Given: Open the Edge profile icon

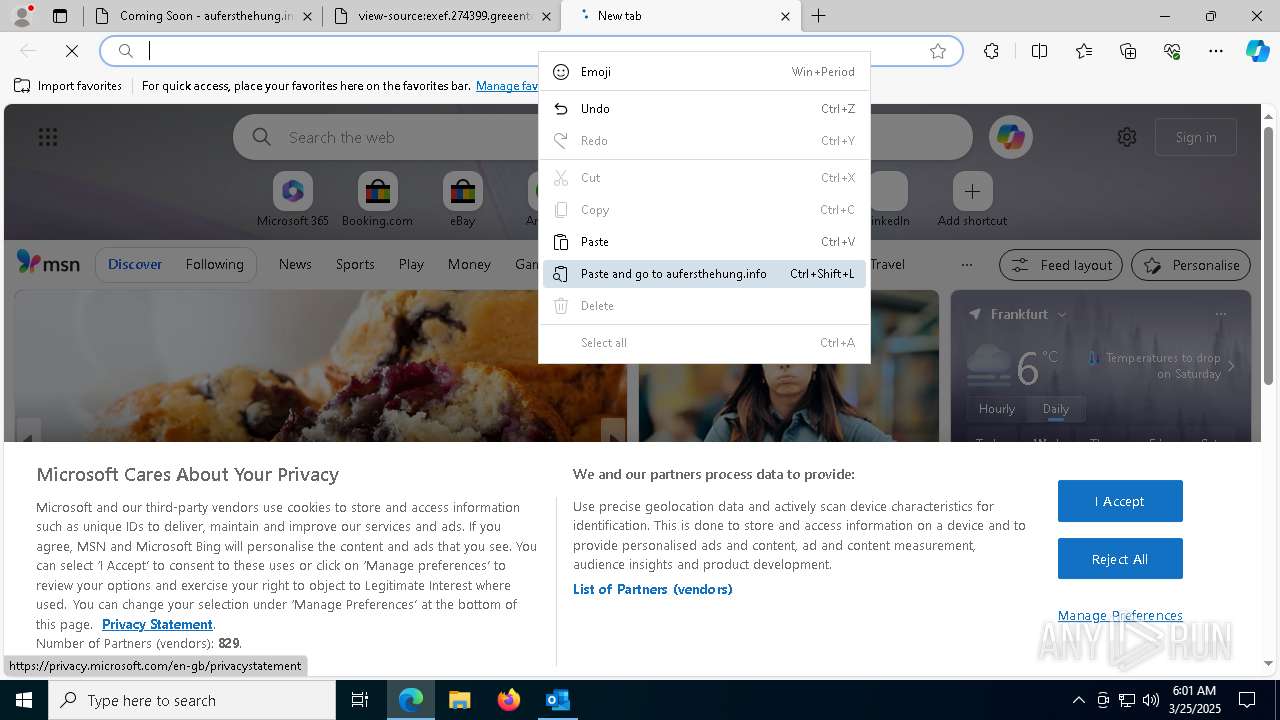Looking at the screenshot, I should click(22, 16).
